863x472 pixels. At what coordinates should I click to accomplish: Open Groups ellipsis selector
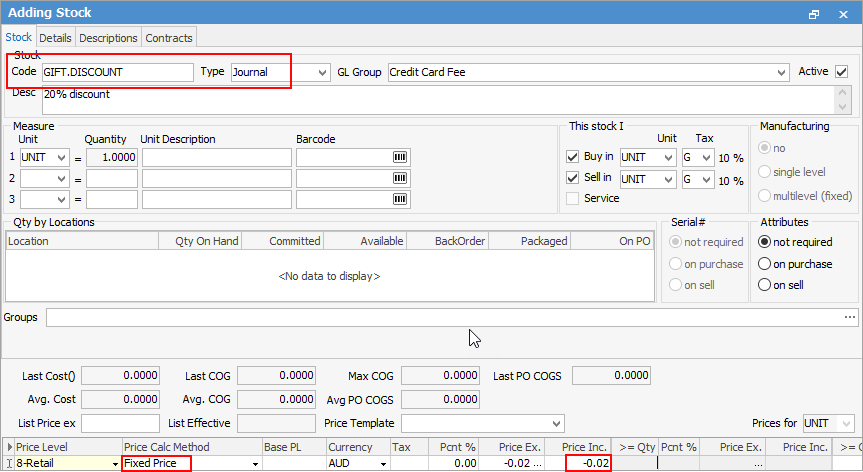click(850, 317)
